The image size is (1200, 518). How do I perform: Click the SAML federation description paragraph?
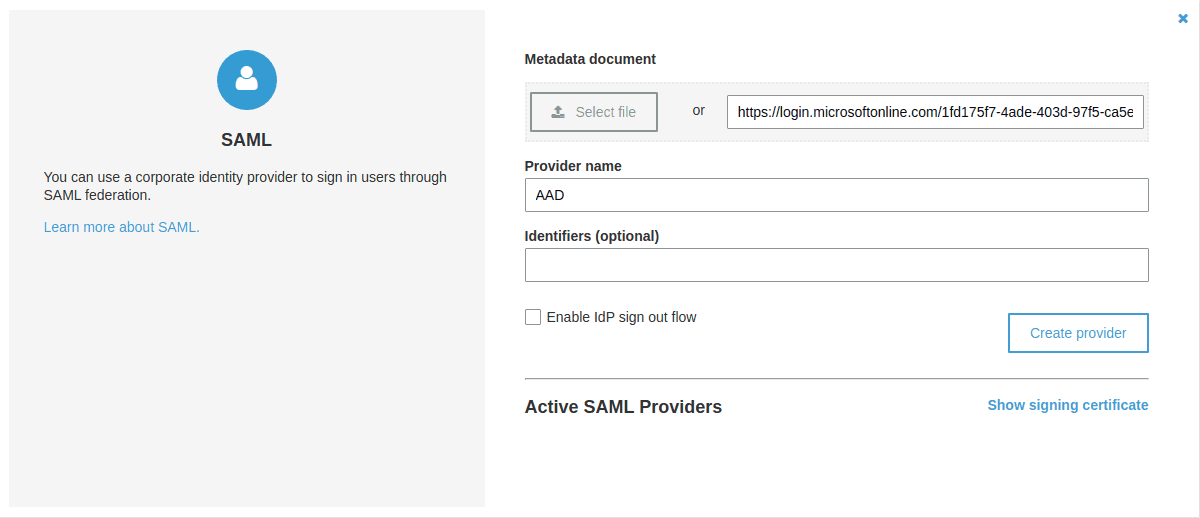(x=245, y=186)
